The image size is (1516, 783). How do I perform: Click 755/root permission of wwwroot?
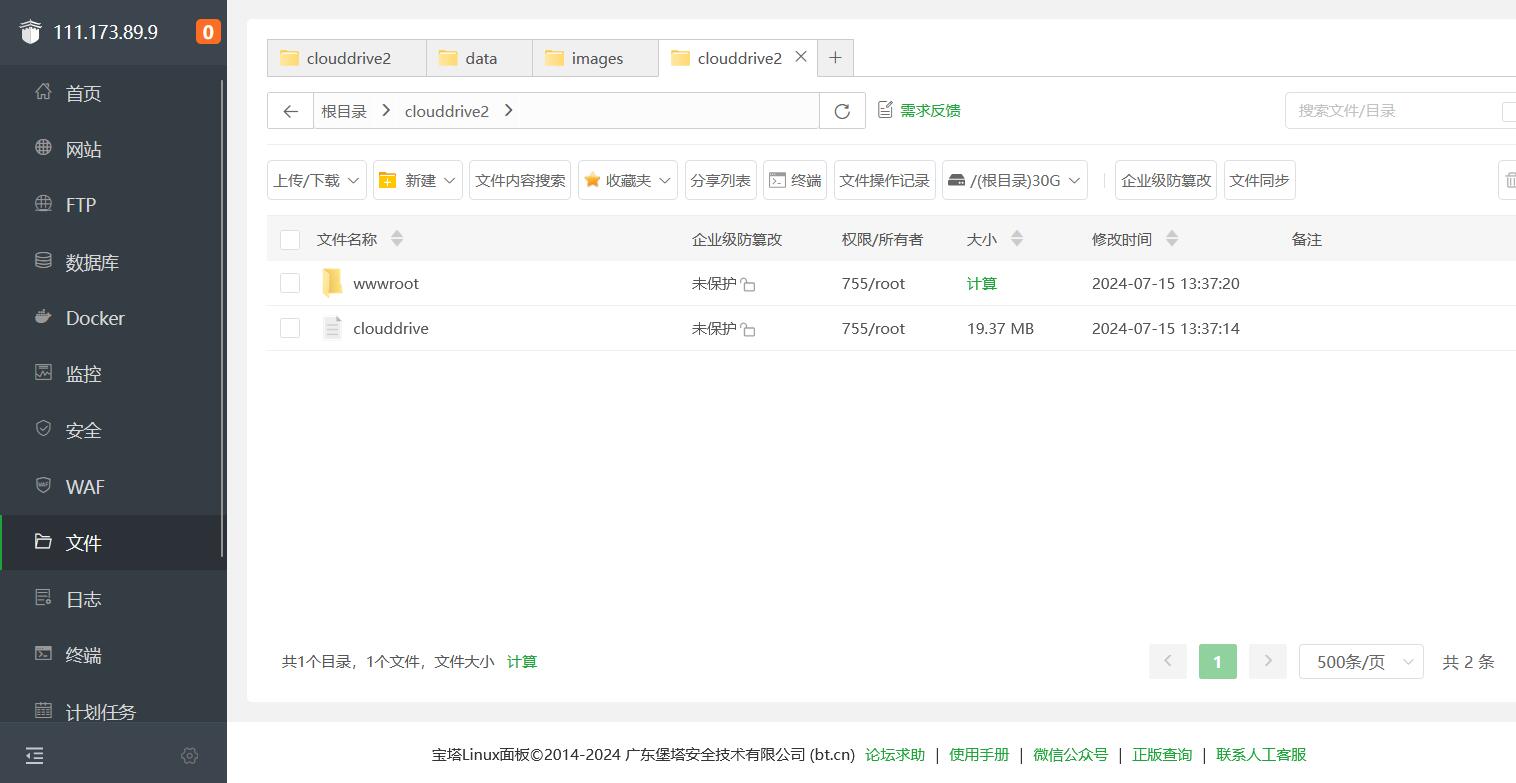(x=873, y=284)
